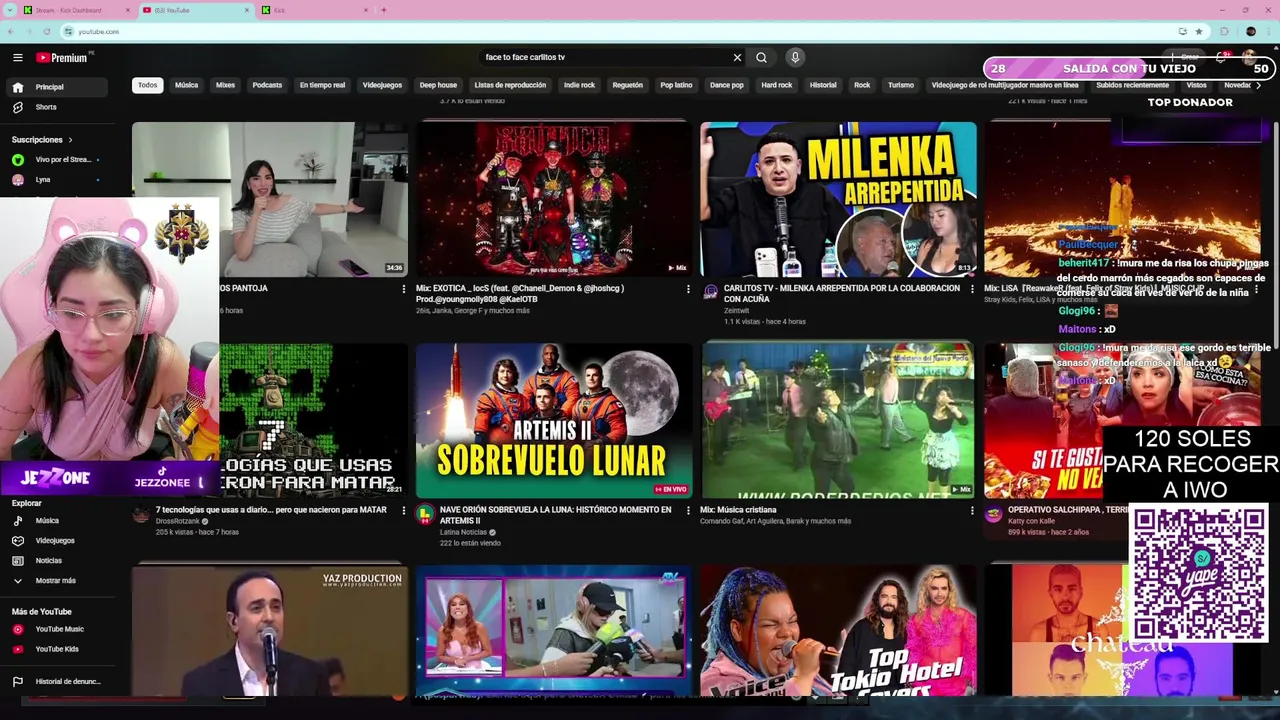Go back with the browser back arrow
This screenshot has height=720, width=1280.
12,31
